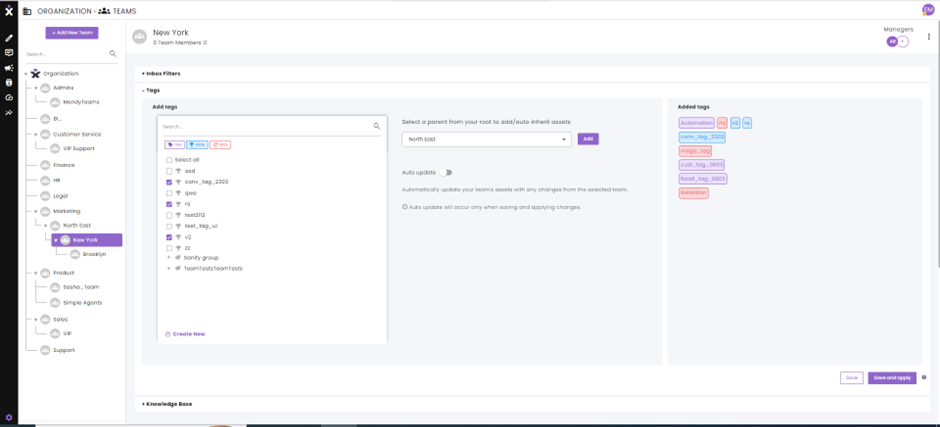Uncheck the conv_tag_2303 tag checkbox
This screenshot has height=427, width=940.
pyautogui.click(x=169, y=182)
